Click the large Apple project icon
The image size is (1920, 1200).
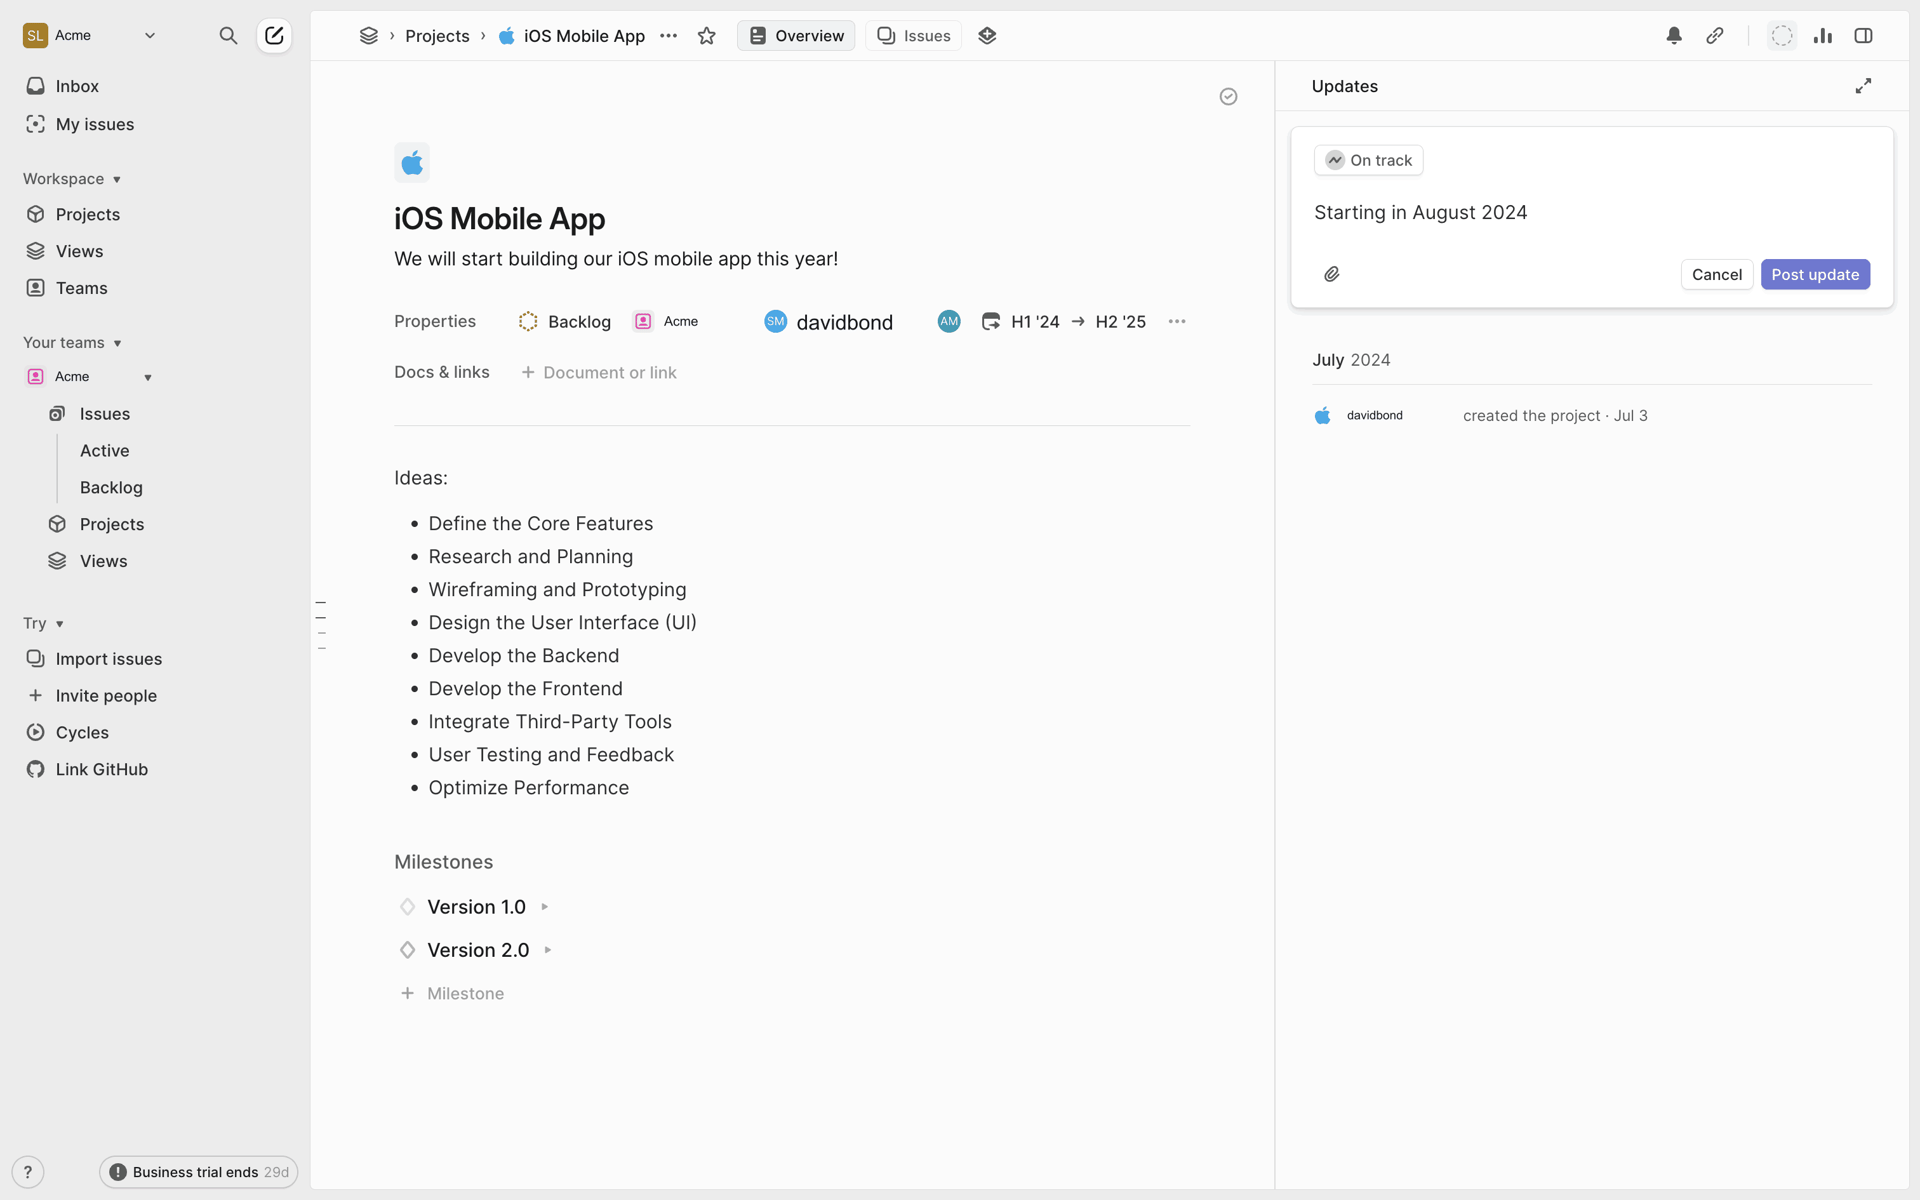tap(412, 163)
